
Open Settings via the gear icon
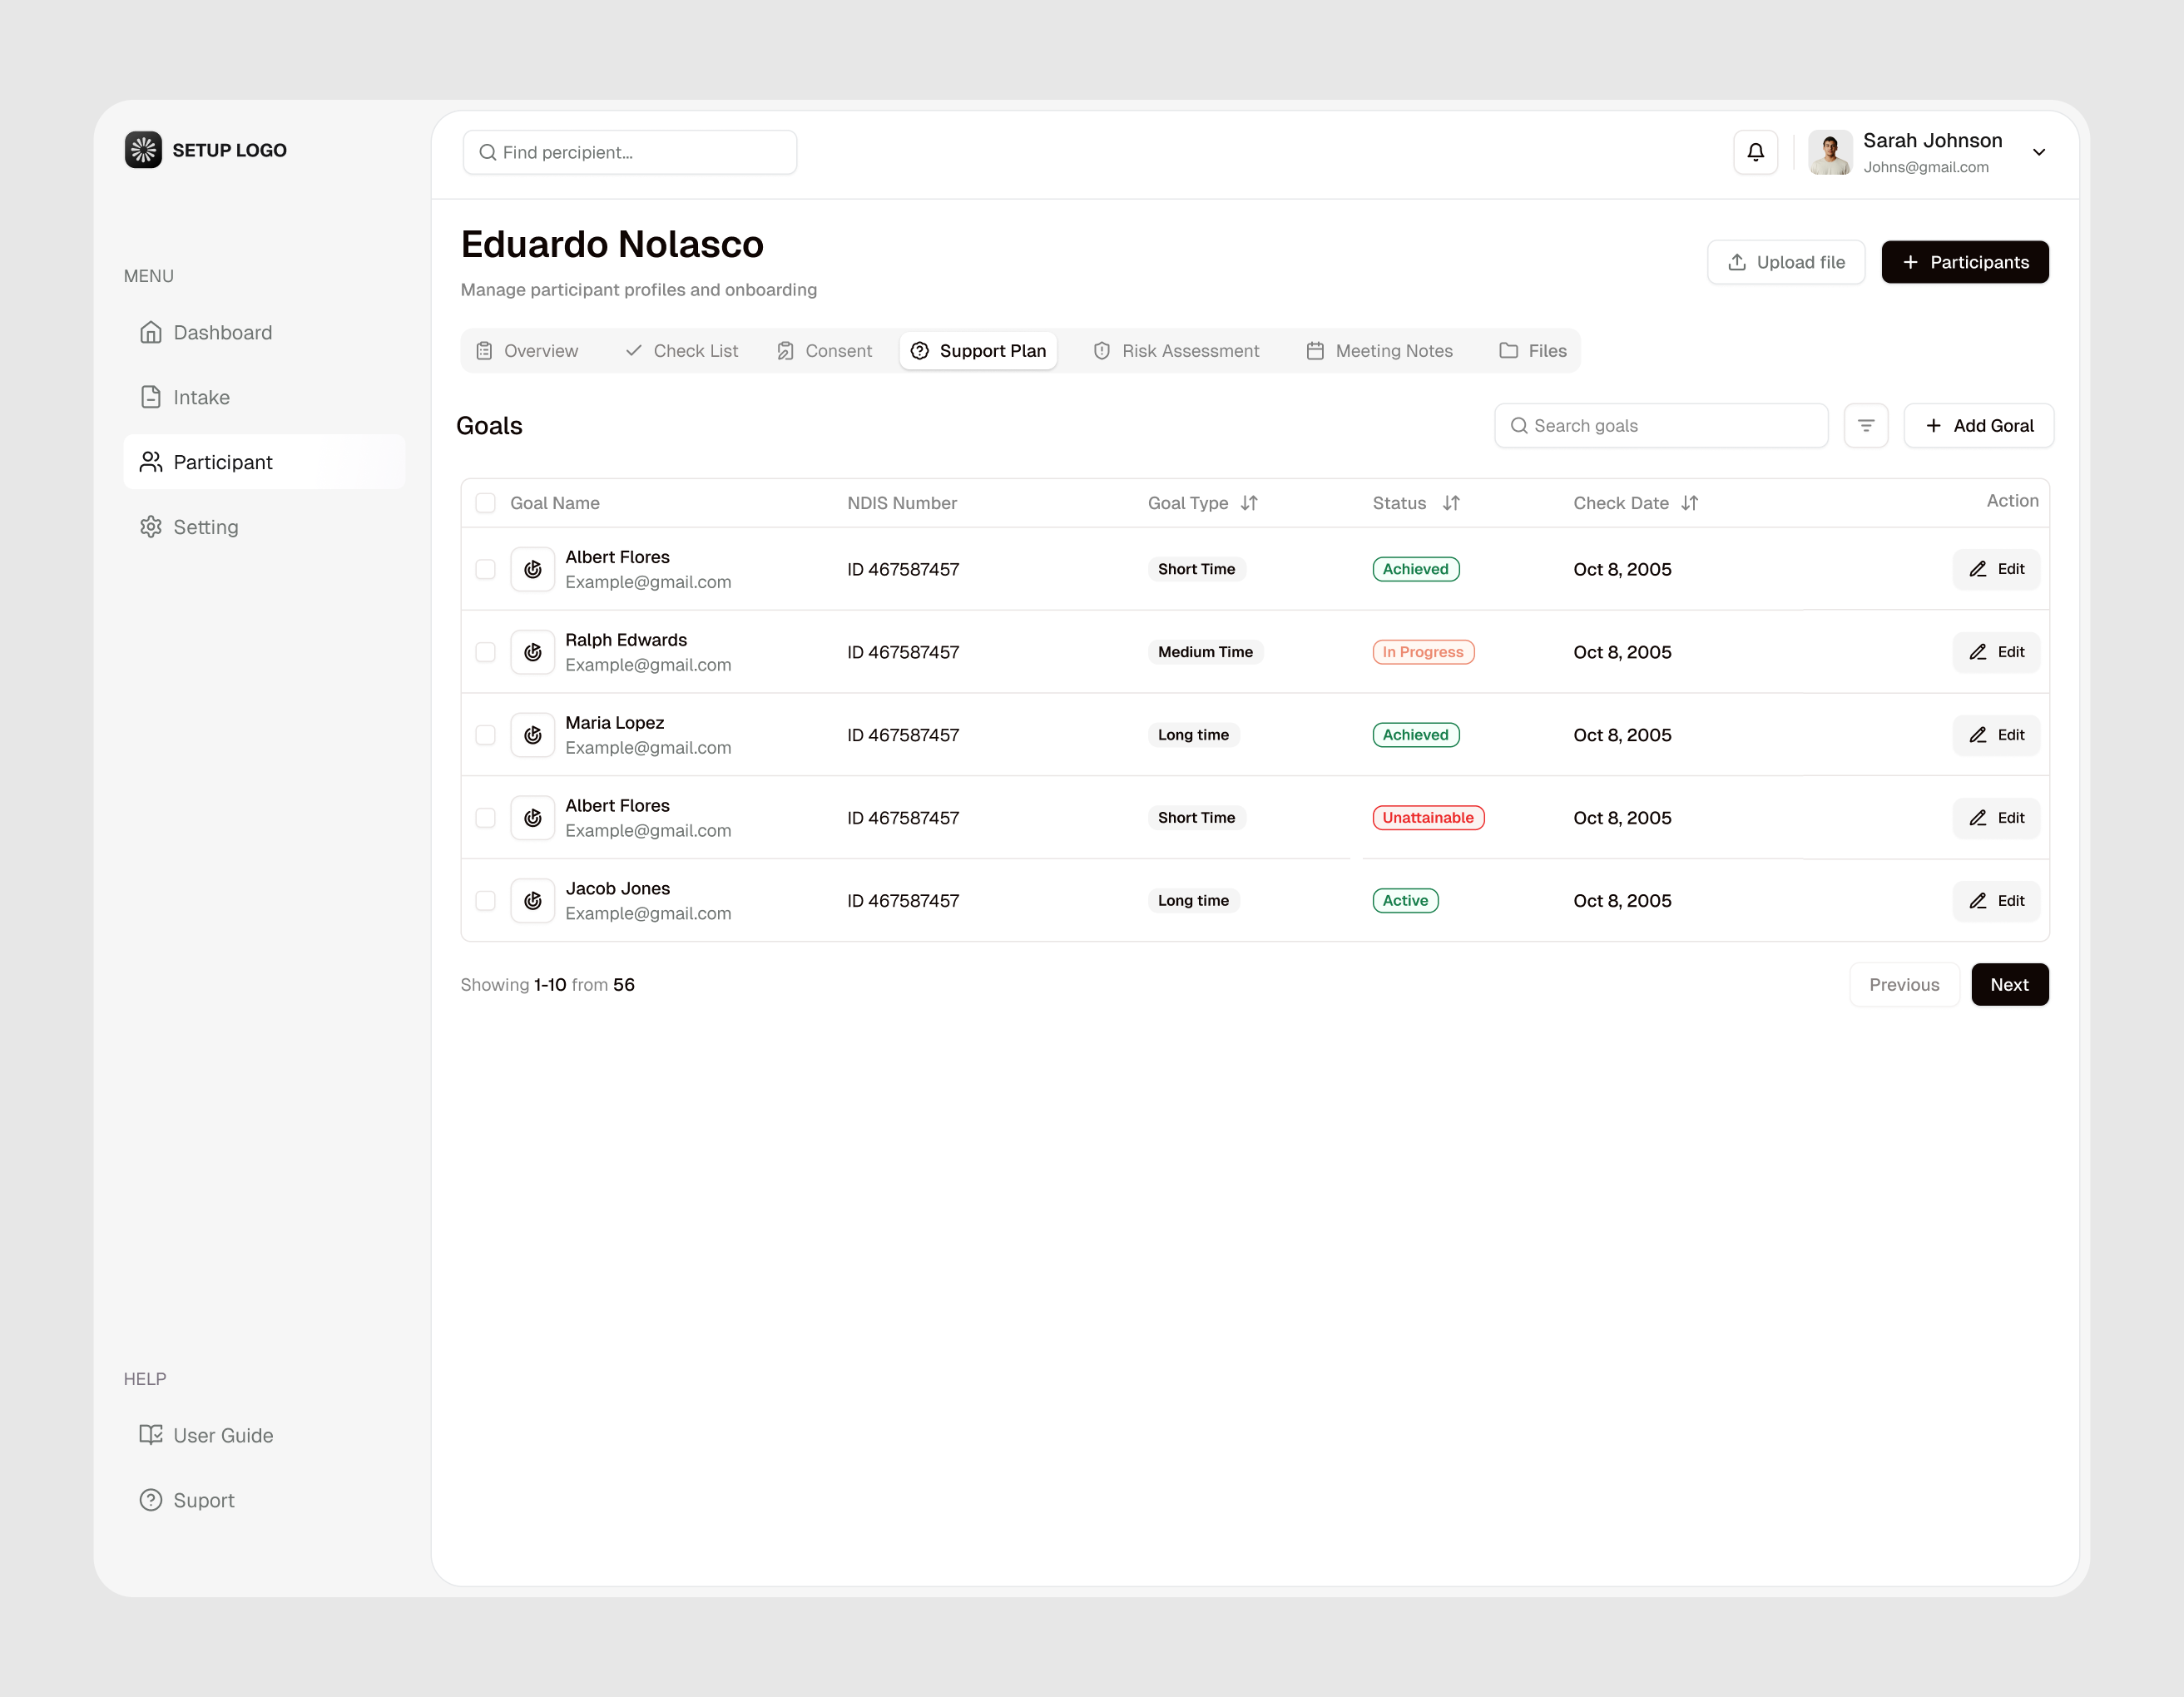[151, 526]
